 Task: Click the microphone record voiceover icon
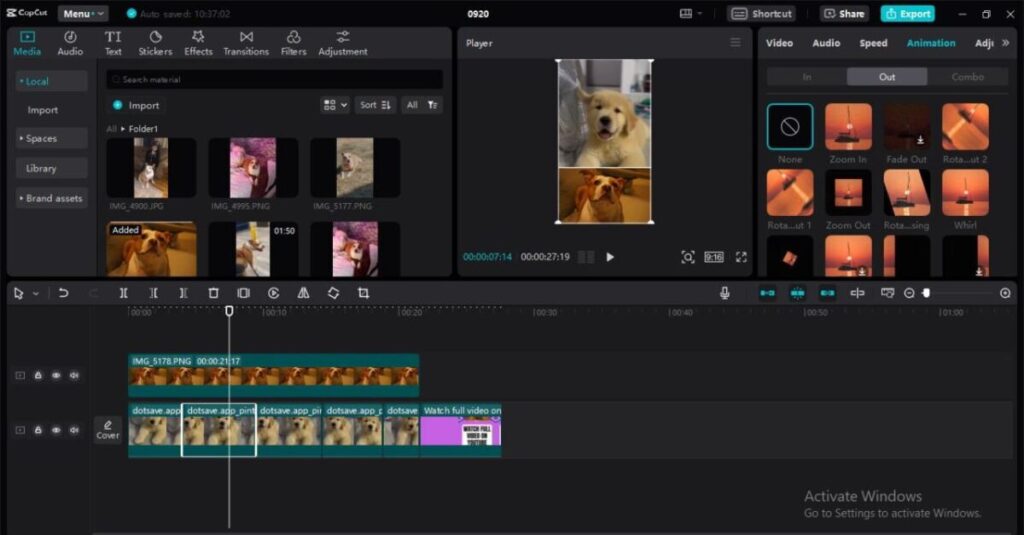[725, 293]
